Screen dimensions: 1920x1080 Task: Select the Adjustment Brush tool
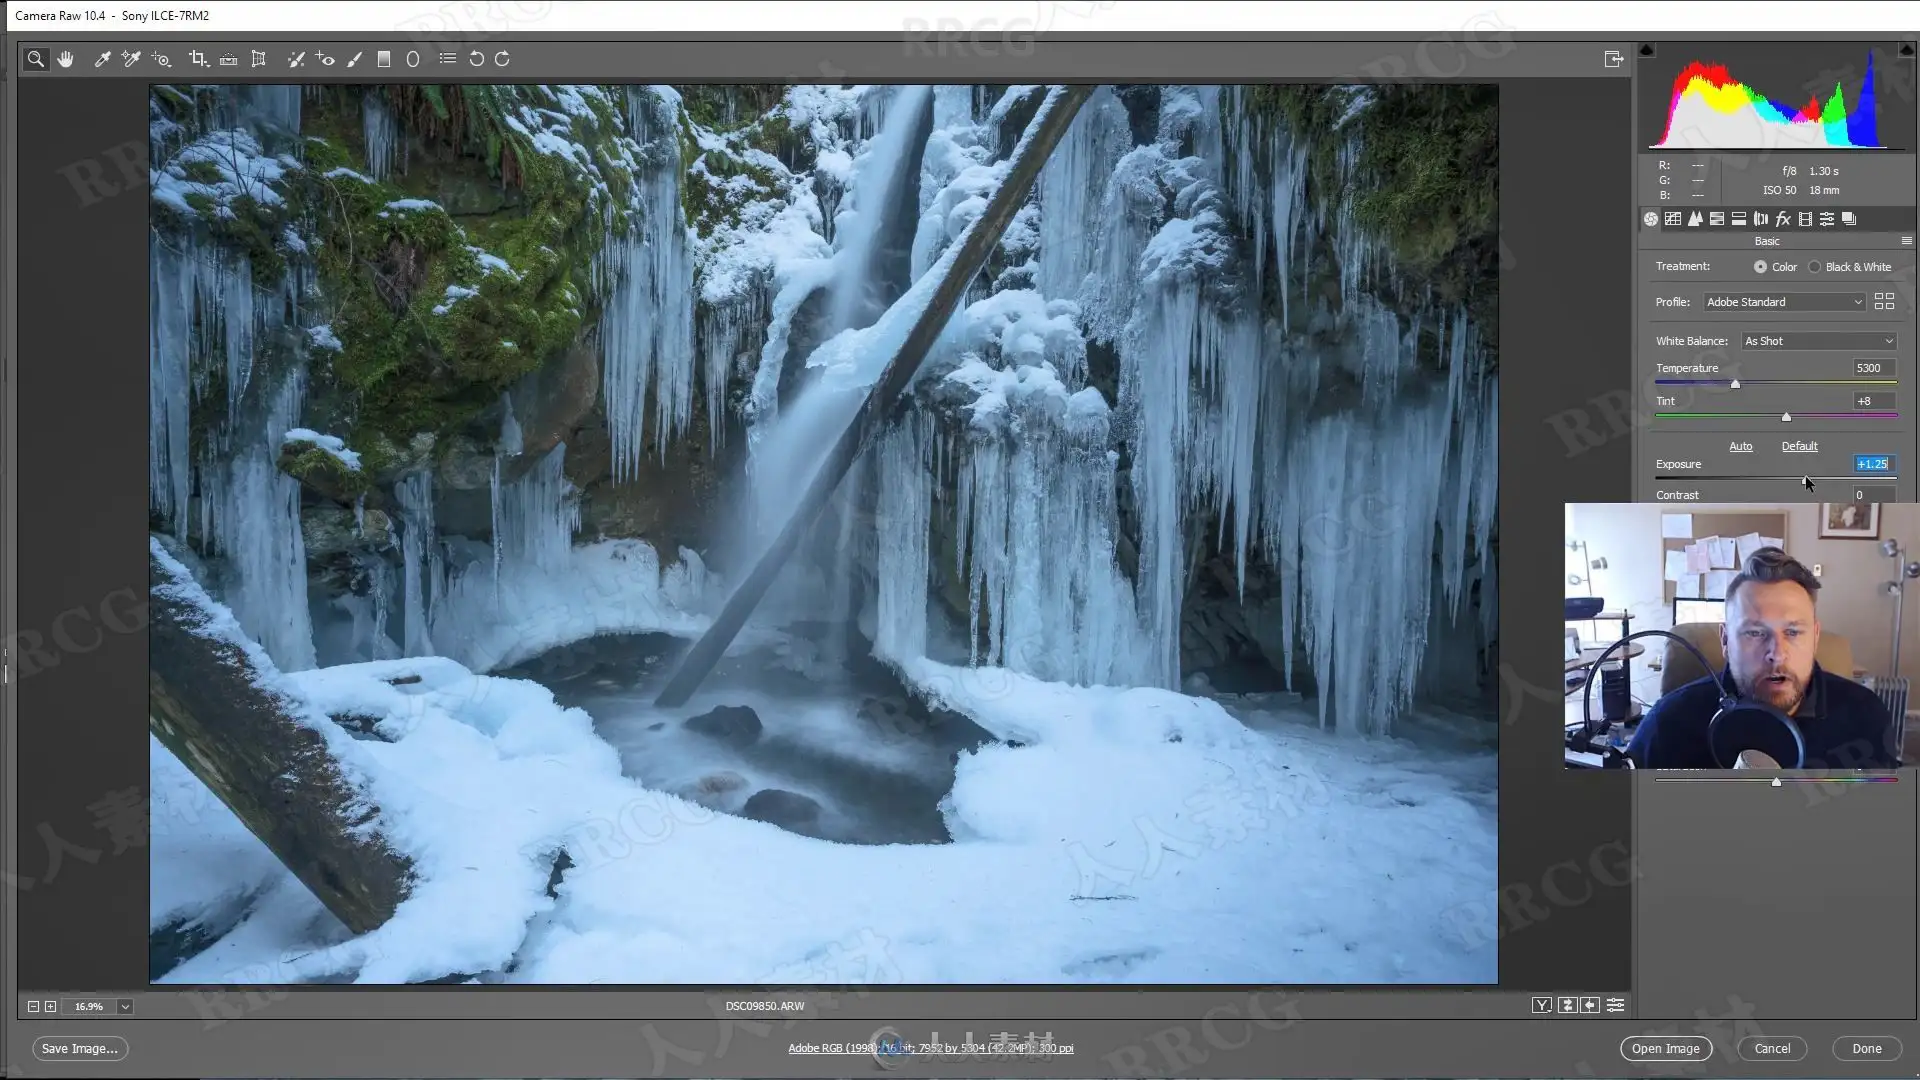(x=354, y=59)
